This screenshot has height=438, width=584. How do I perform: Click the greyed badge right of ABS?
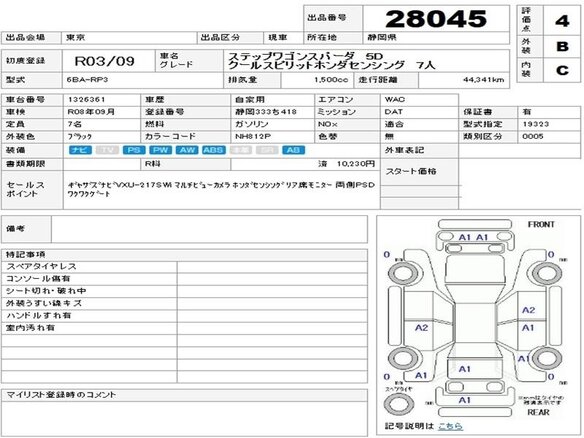pyautogui.click(x=241, y=150)
